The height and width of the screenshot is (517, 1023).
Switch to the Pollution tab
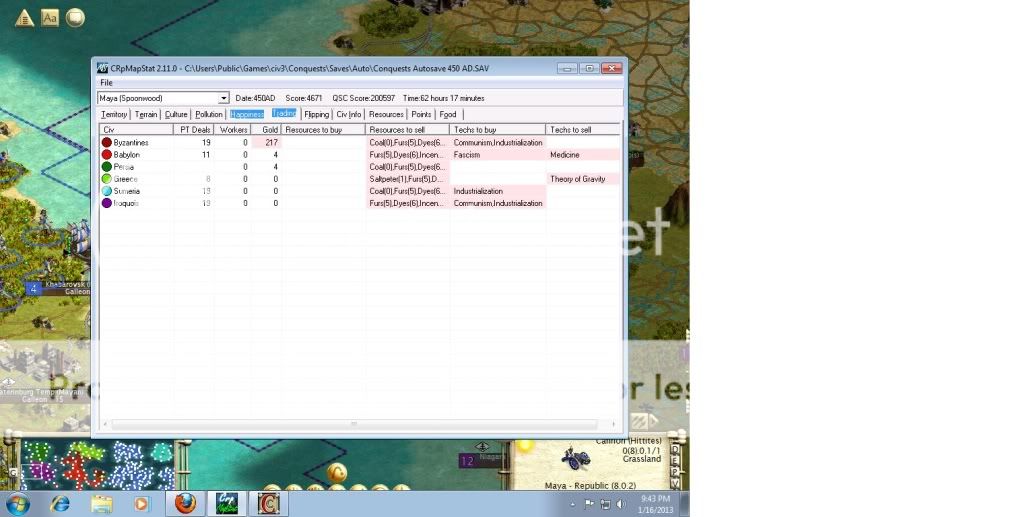209,114
